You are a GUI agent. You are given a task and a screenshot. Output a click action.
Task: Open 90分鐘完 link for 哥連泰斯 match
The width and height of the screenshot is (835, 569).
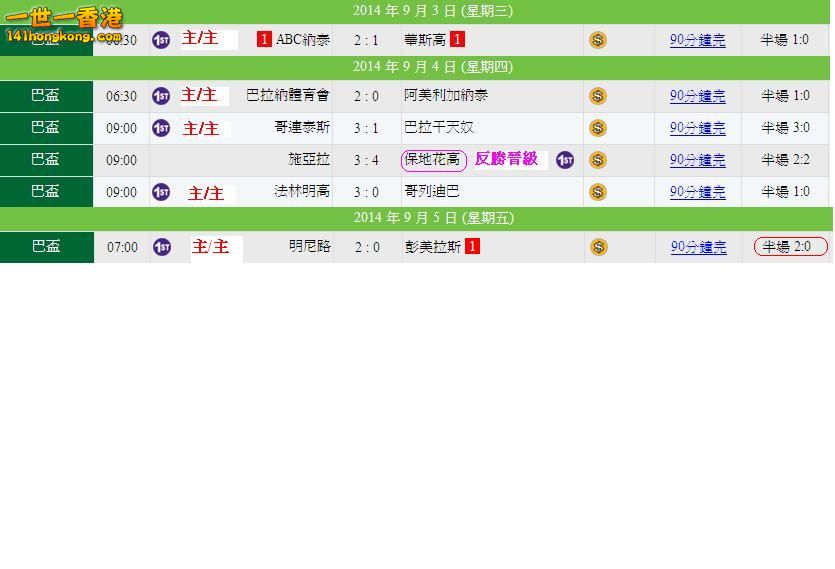click(x=698, y=128)
